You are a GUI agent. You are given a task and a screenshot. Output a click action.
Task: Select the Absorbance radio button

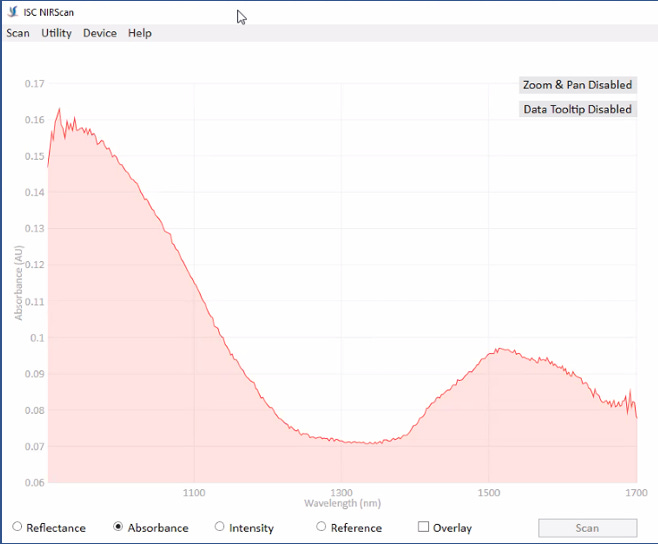(118, 526)
